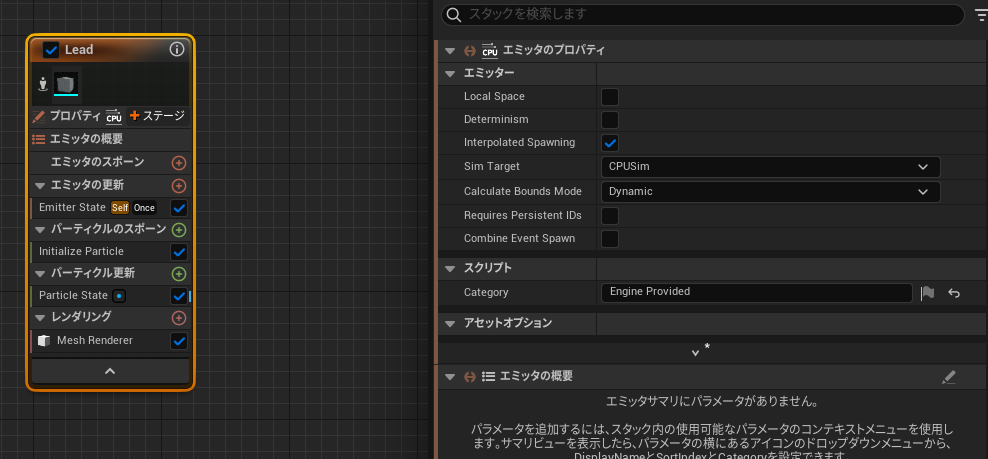Screen dimensions: 988x459
Task: Click the Once badge on Emitter State
Action: click(x=144, y=207)
